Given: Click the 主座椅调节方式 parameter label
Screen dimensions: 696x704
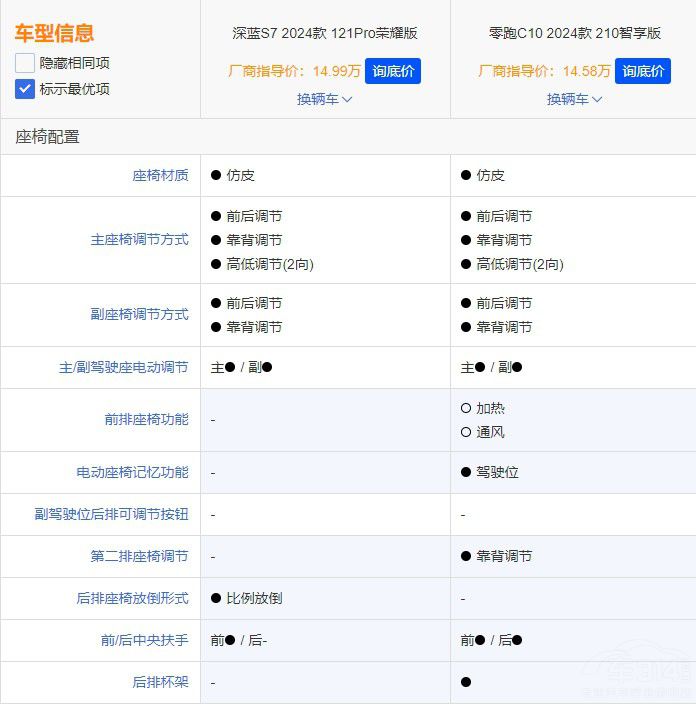Looking at the screenshot, I should coord(139,240).
